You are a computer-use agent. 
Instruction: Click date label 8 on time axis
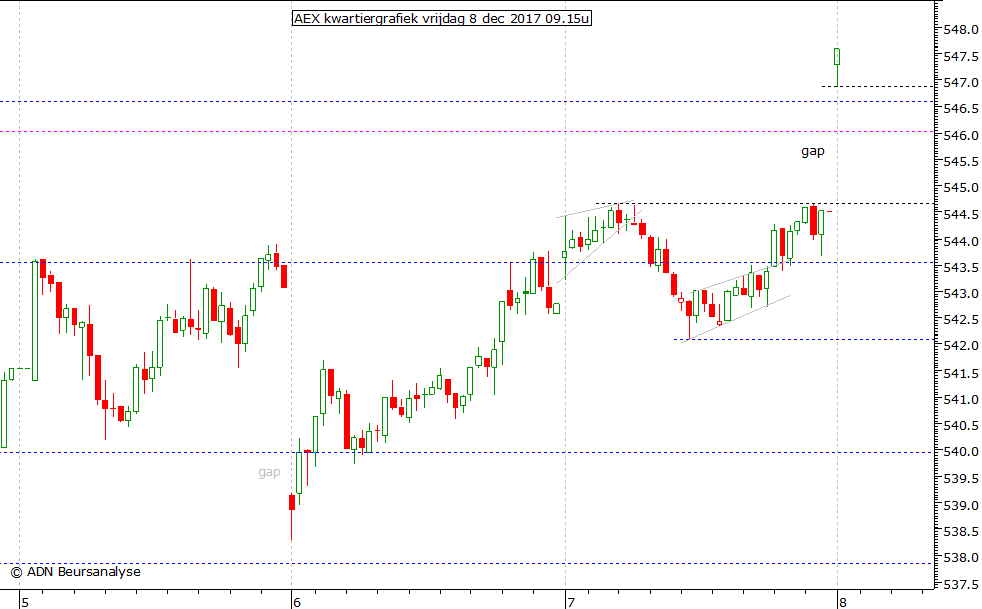click(842, 603)
